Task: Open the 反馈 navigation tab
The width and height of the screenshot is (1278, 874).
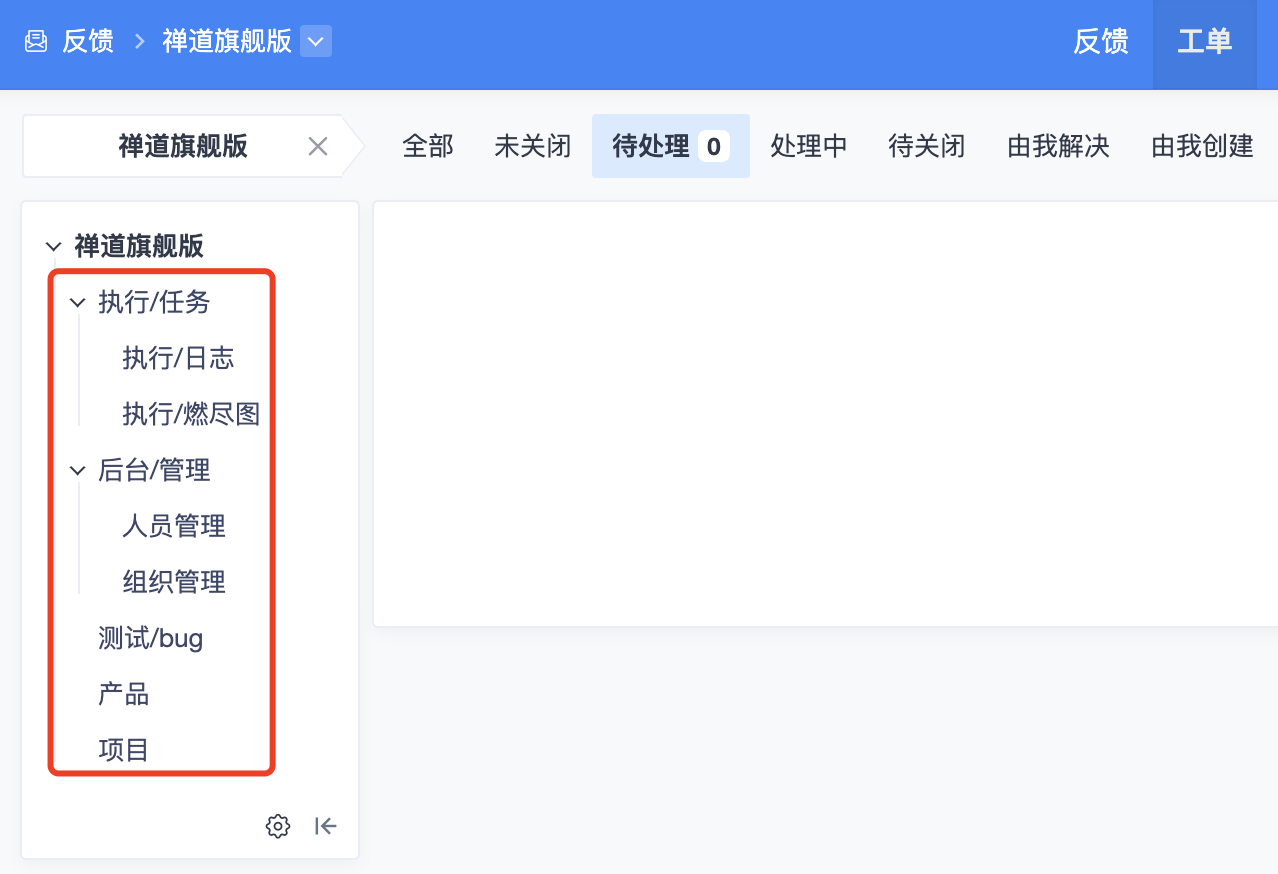Action: (1100, 42)
